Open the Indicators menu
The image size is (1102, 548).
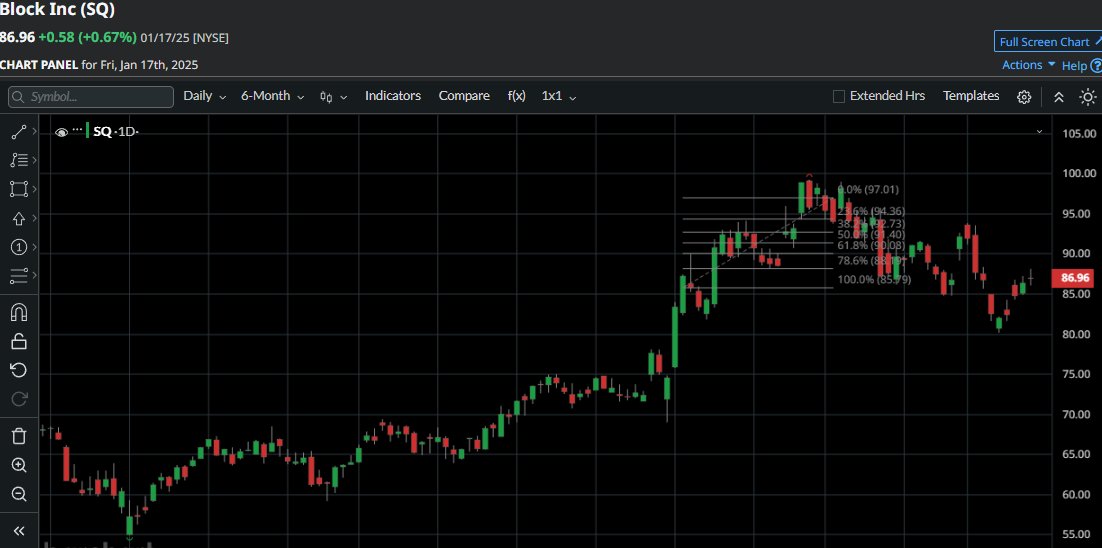pyautogui.click(x=393, y=96)
